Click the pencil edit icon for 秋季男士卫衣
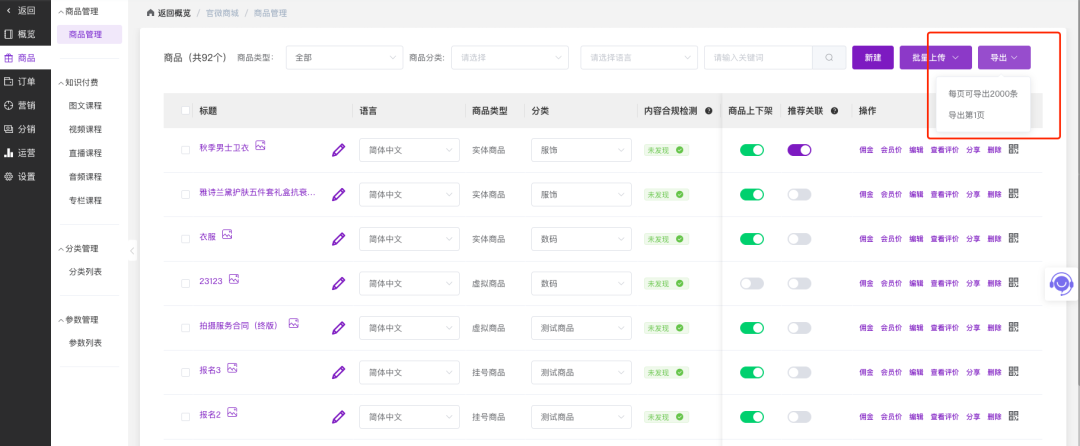The width and height of the screenshot is (1080, 446). tap(339, 150)
